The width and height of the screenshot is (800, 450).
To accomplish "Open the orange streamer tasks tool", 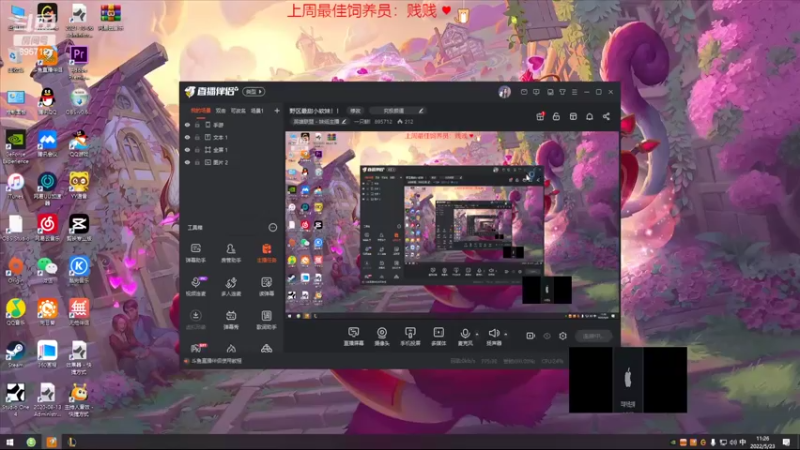I will coord(266,253).
